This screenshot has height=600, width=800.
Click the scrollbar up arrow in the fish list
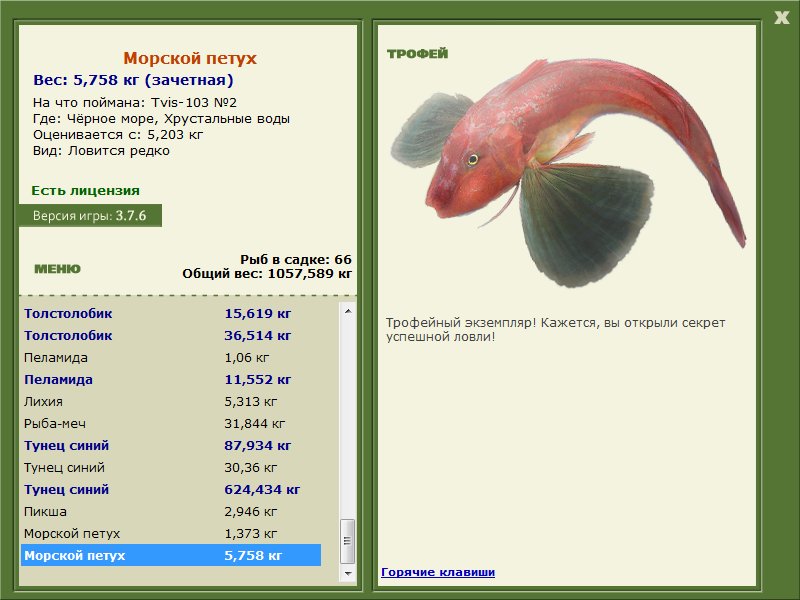point(348,311)
